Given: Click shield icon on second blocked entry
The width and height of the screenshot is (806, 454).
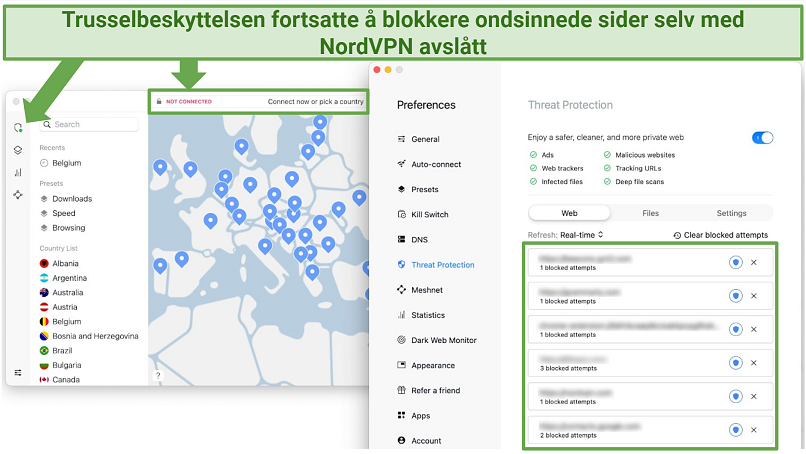Looking at the screenshot, I should click(736, 296).
